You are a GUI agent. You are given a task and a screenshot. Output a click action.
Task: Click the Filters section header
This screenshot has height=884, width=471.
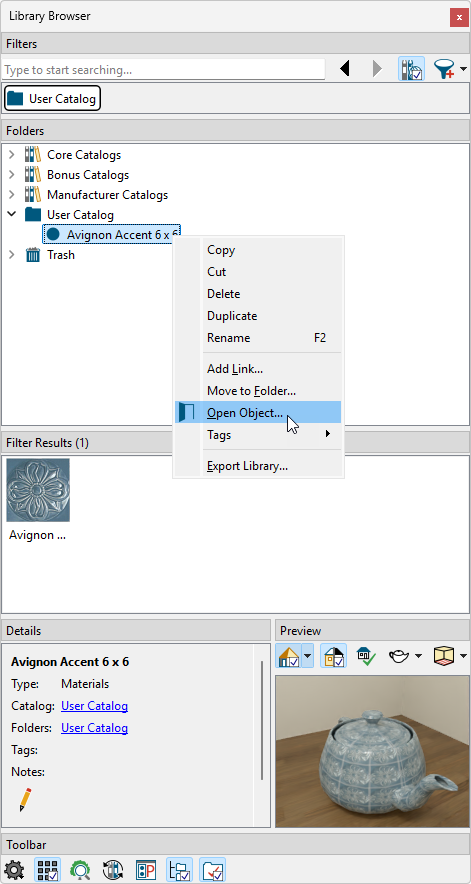tap(235, 43)
